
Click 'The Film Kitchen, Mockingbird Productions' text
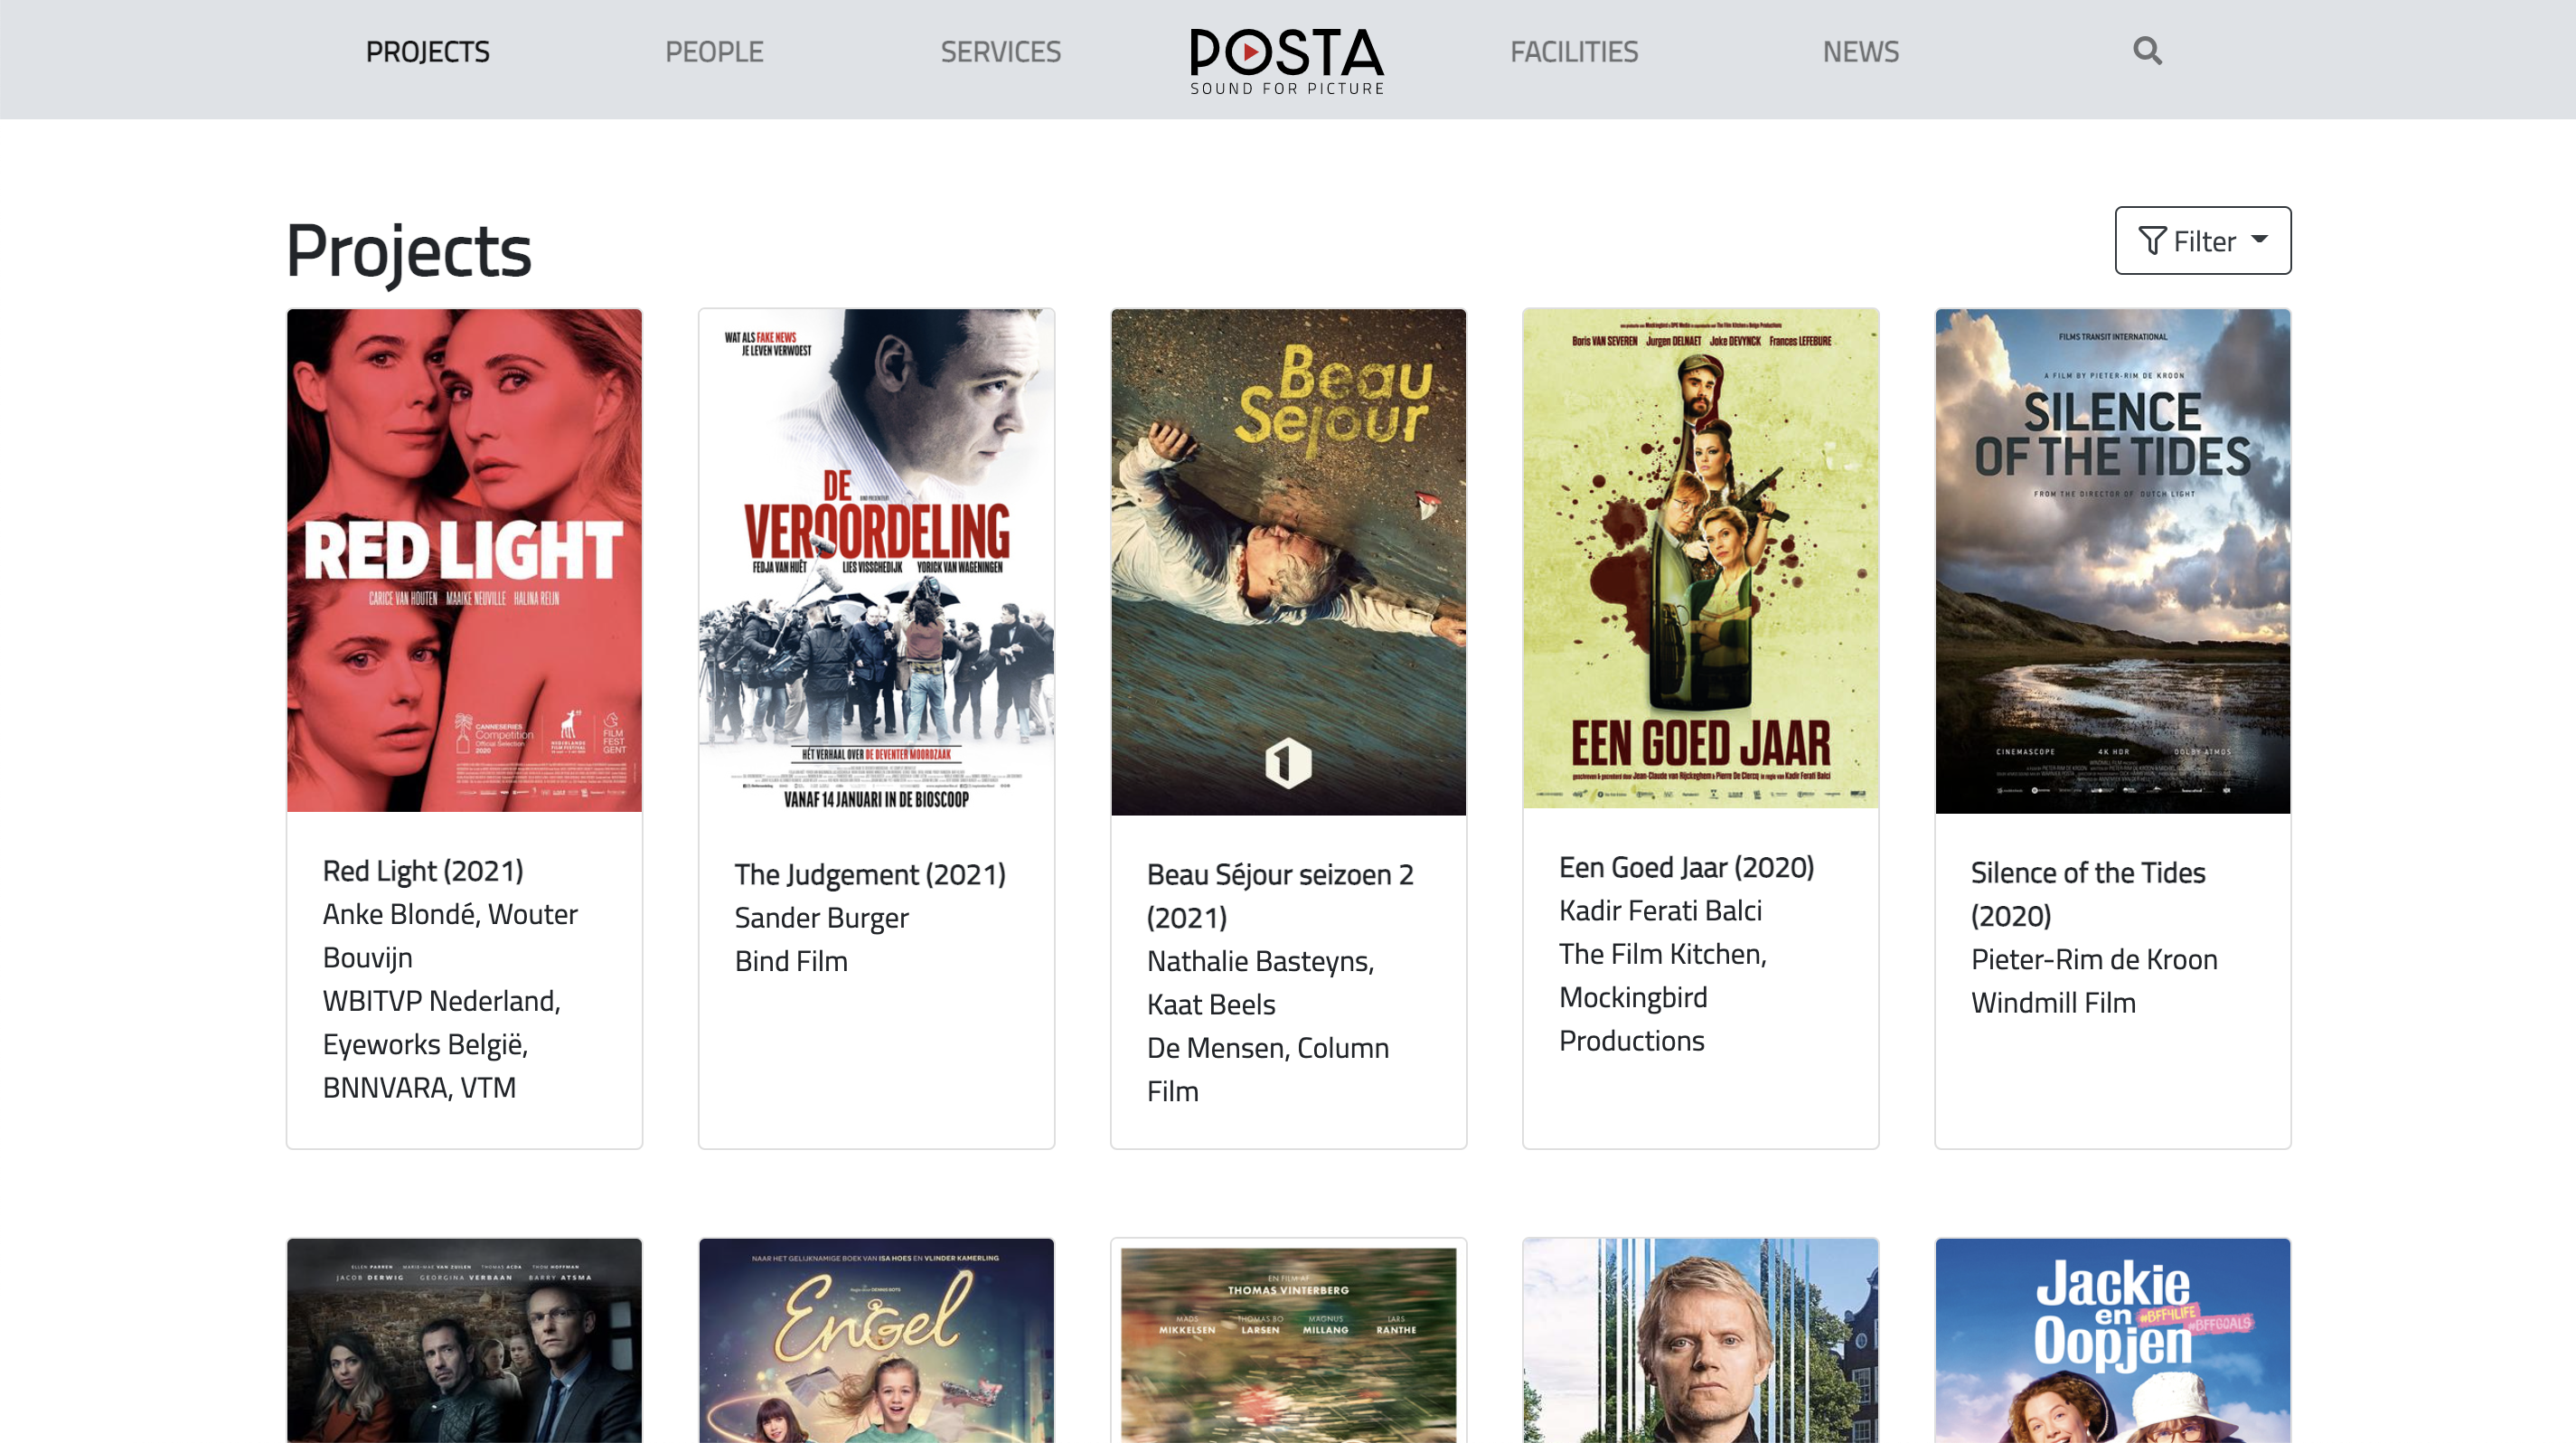tap(1663, 998)
